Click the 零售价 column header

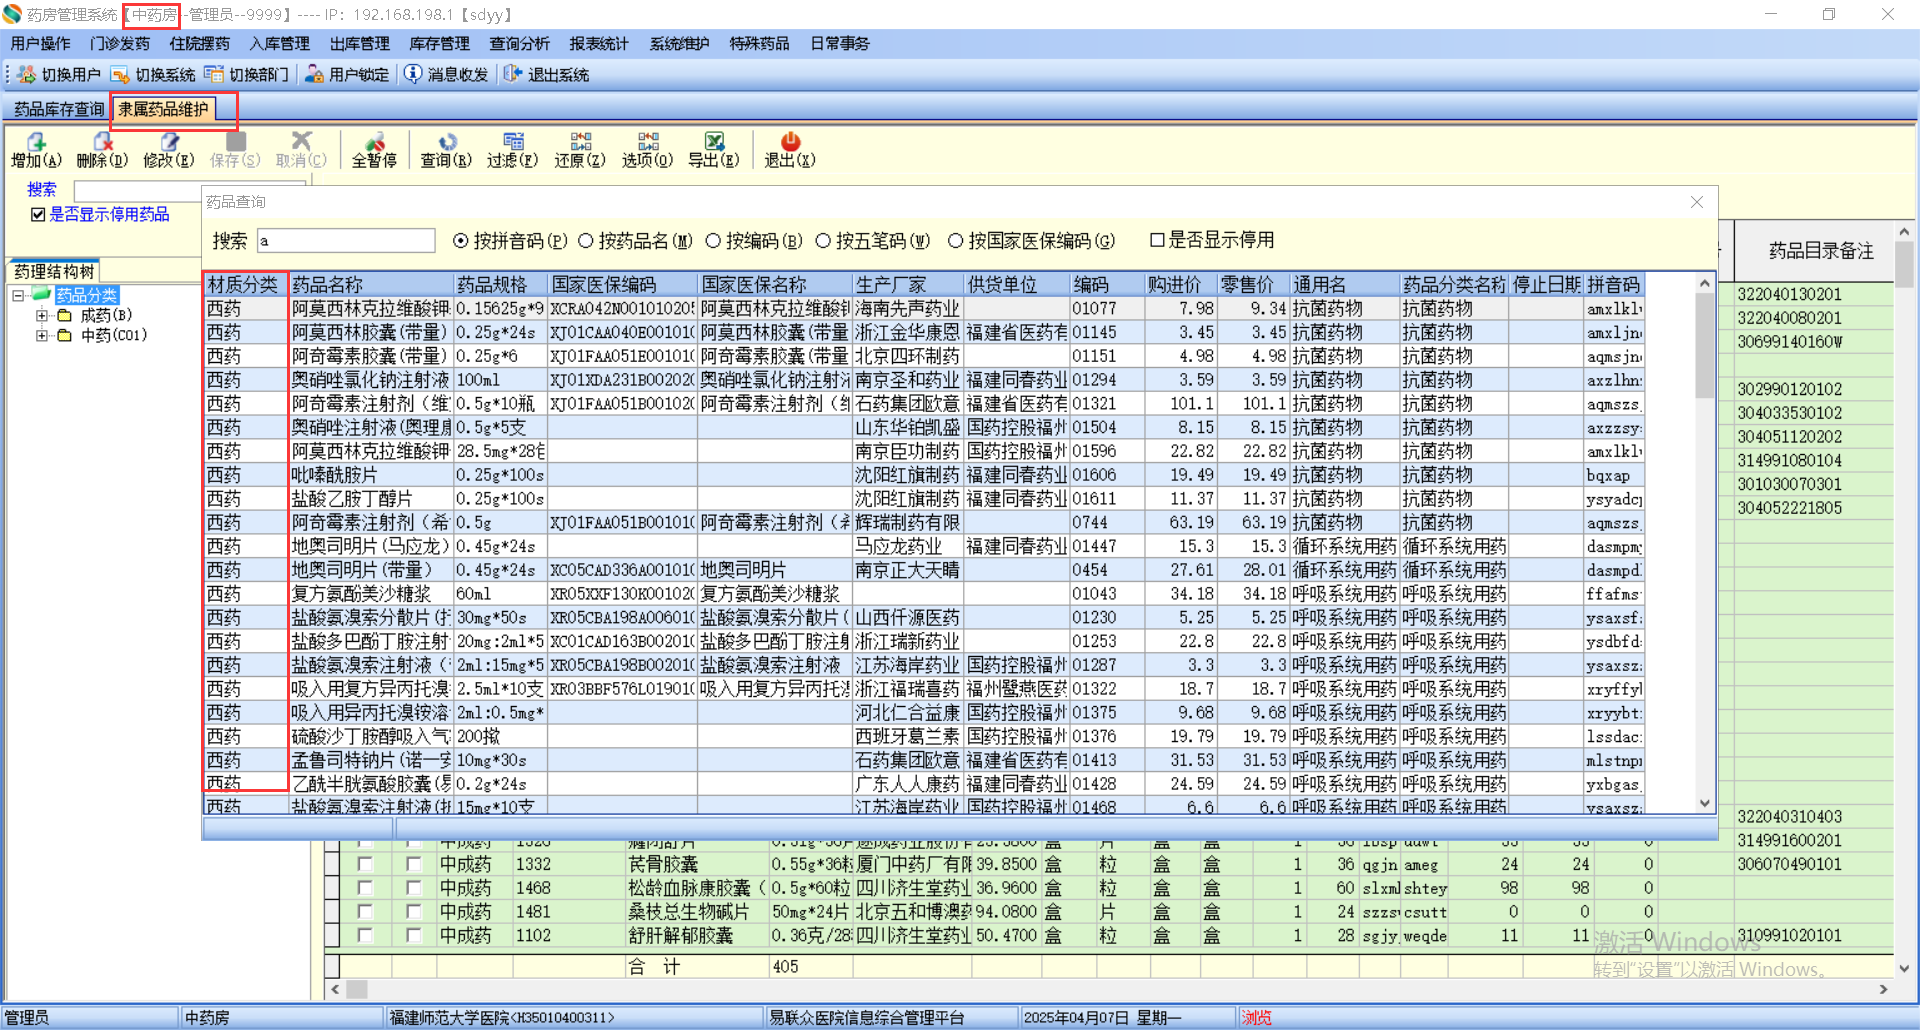pos(1254,285)
